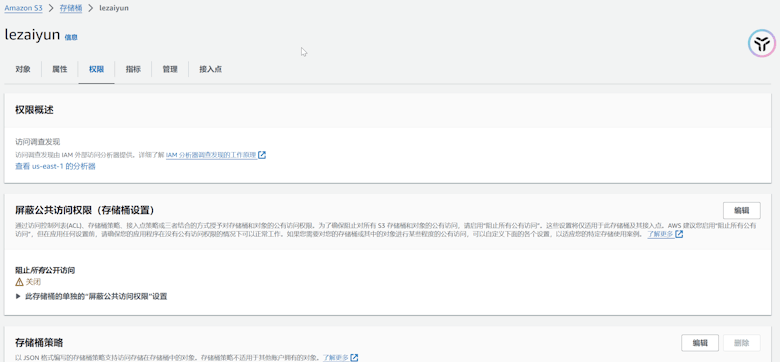Switch to the 属性 tab

coord(60,69)
